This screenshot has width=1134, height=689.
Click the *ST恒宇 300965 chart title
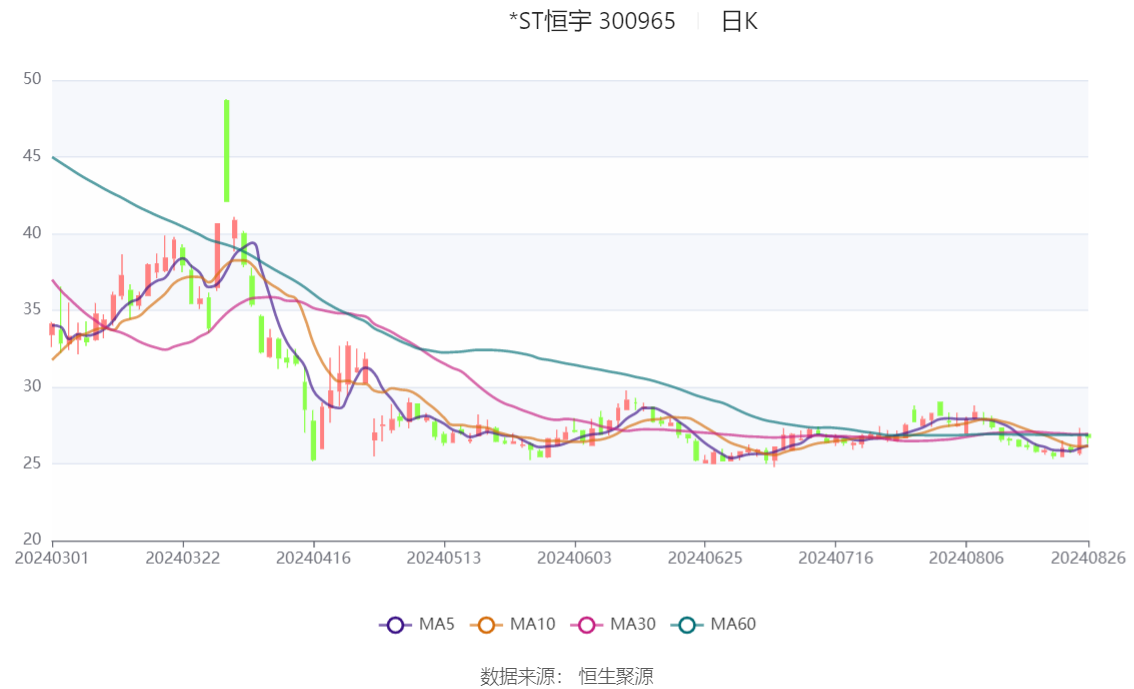pyautogui.click(x=592, y=21)
